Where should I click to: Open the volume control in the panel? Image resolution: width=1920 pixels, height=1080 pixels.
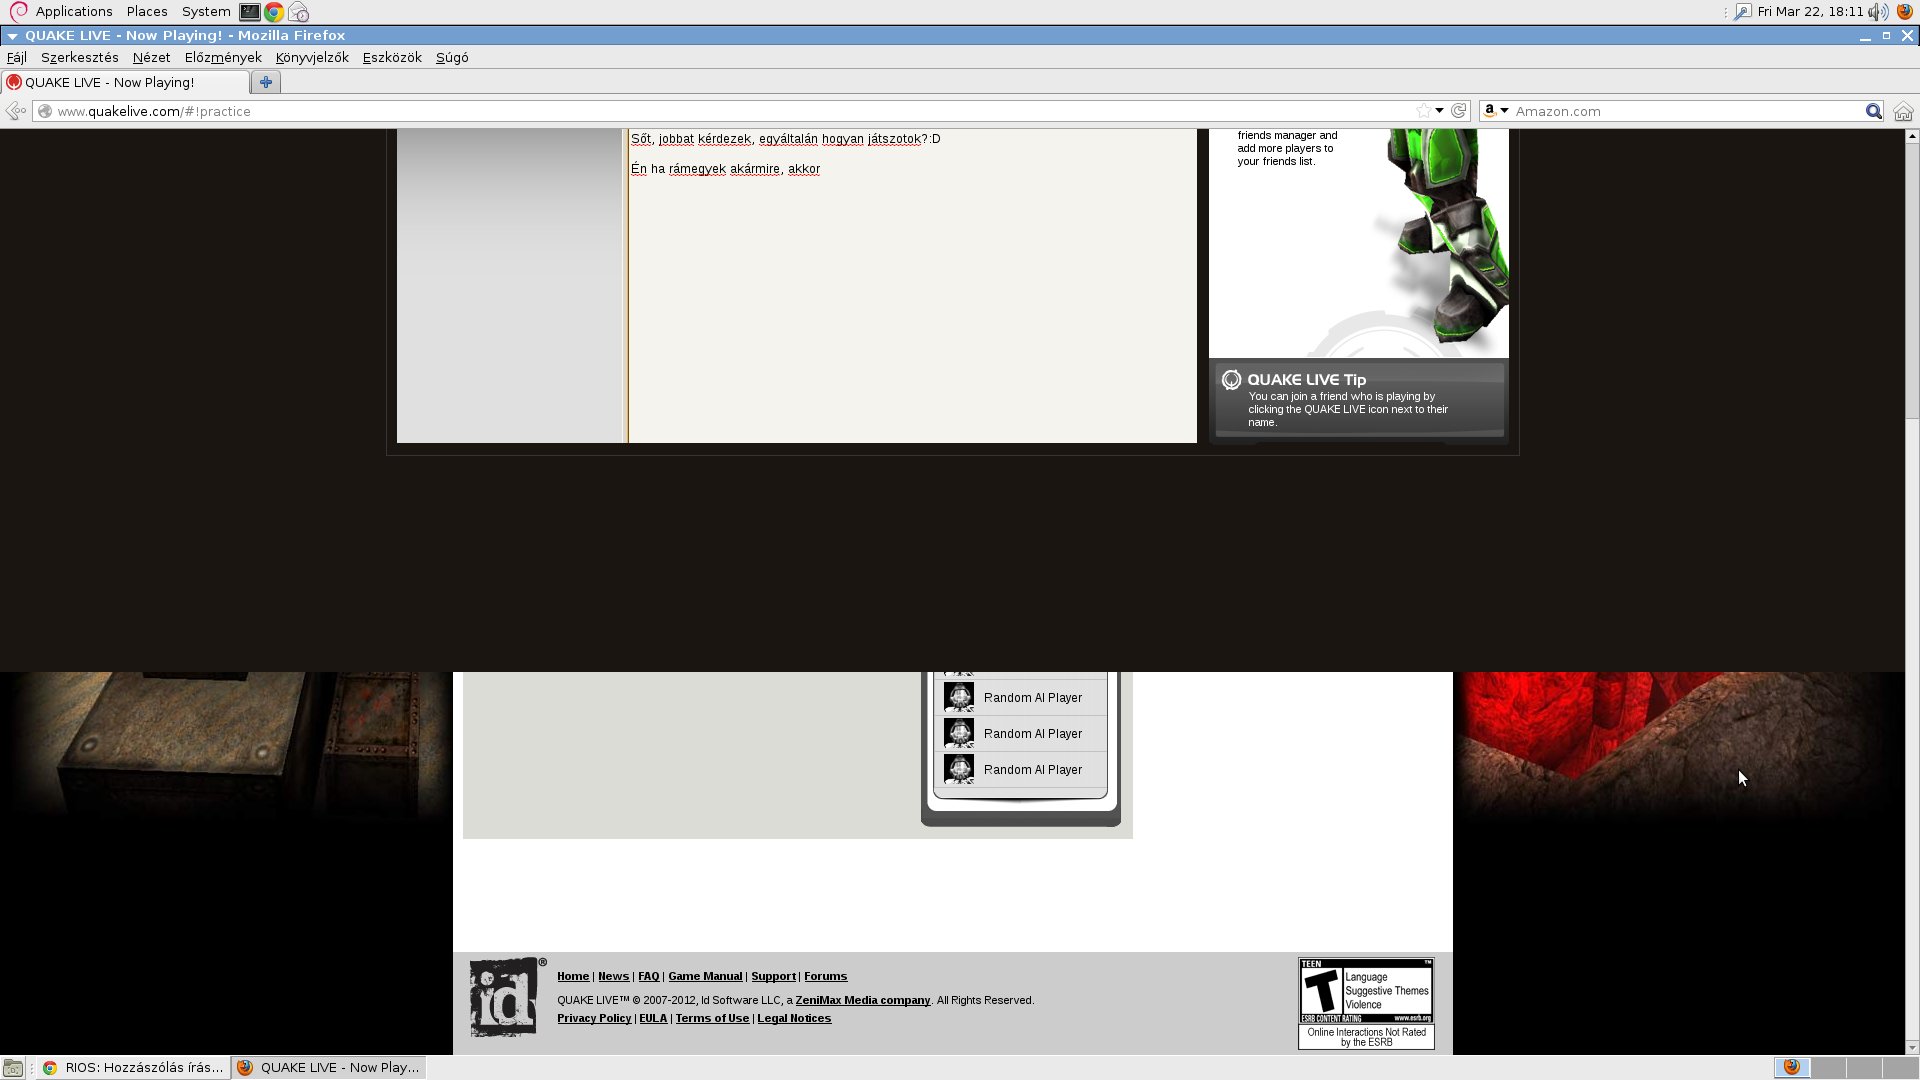tap(1878, 12)
